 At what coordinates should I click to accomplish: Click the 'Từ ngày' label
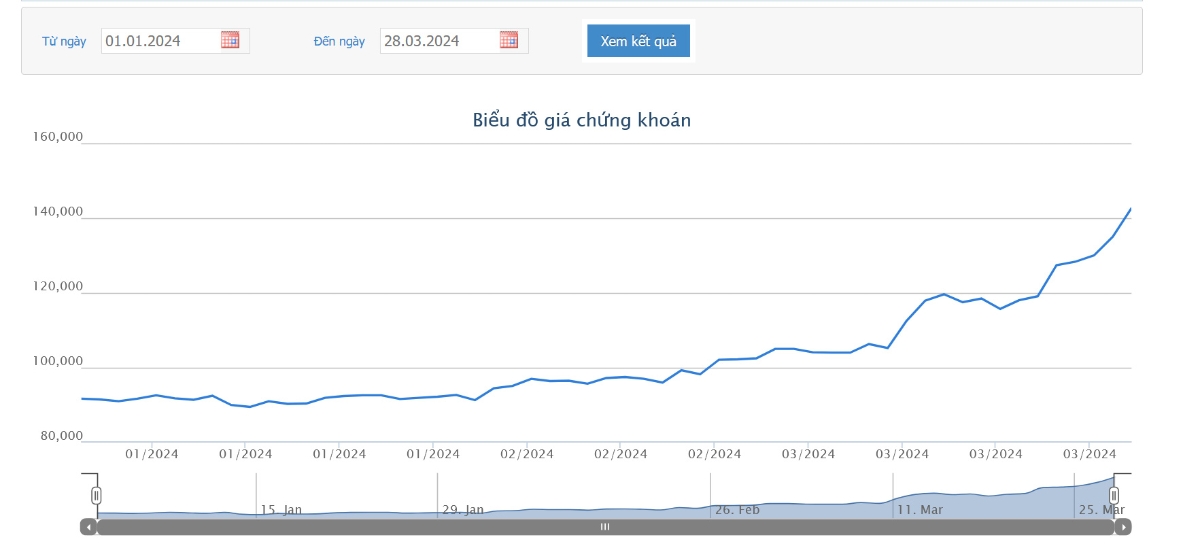64,41
